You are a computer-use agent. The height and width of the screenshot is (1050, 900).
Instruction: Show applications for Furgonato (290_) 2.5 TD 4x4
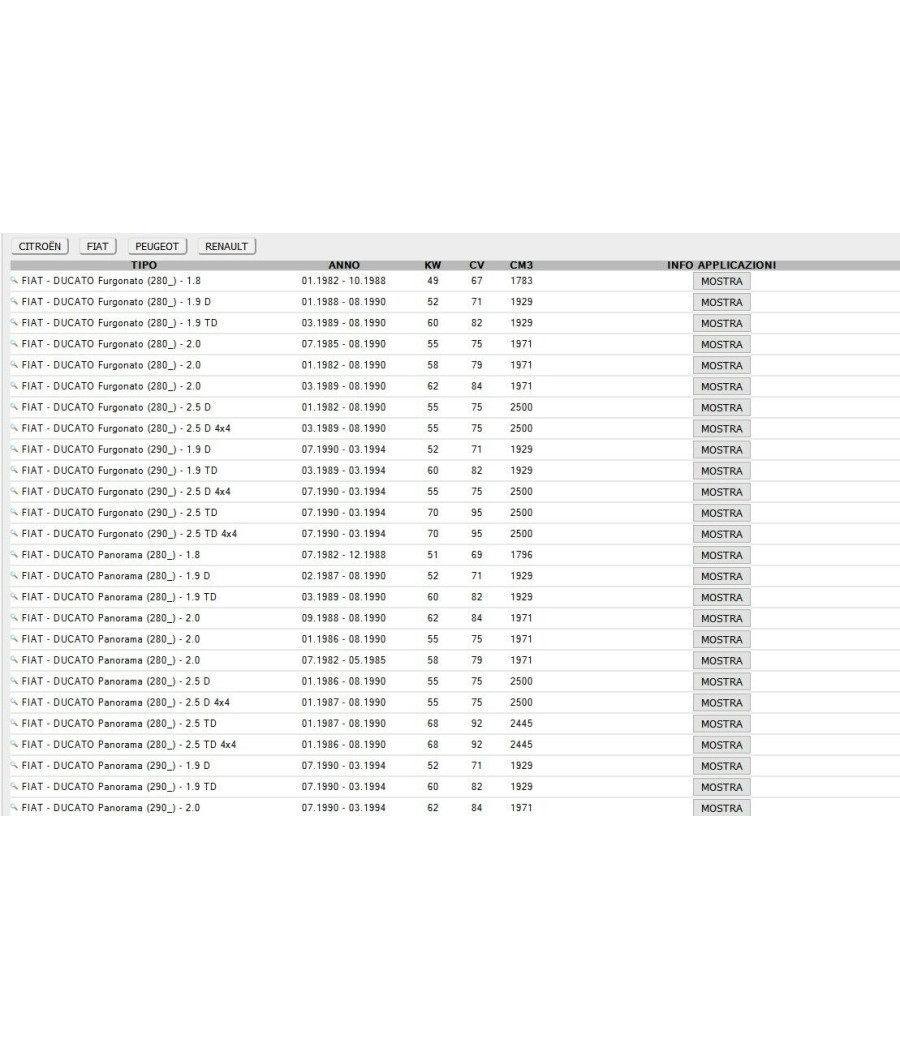pyautogui.click(x=722, y=534)
